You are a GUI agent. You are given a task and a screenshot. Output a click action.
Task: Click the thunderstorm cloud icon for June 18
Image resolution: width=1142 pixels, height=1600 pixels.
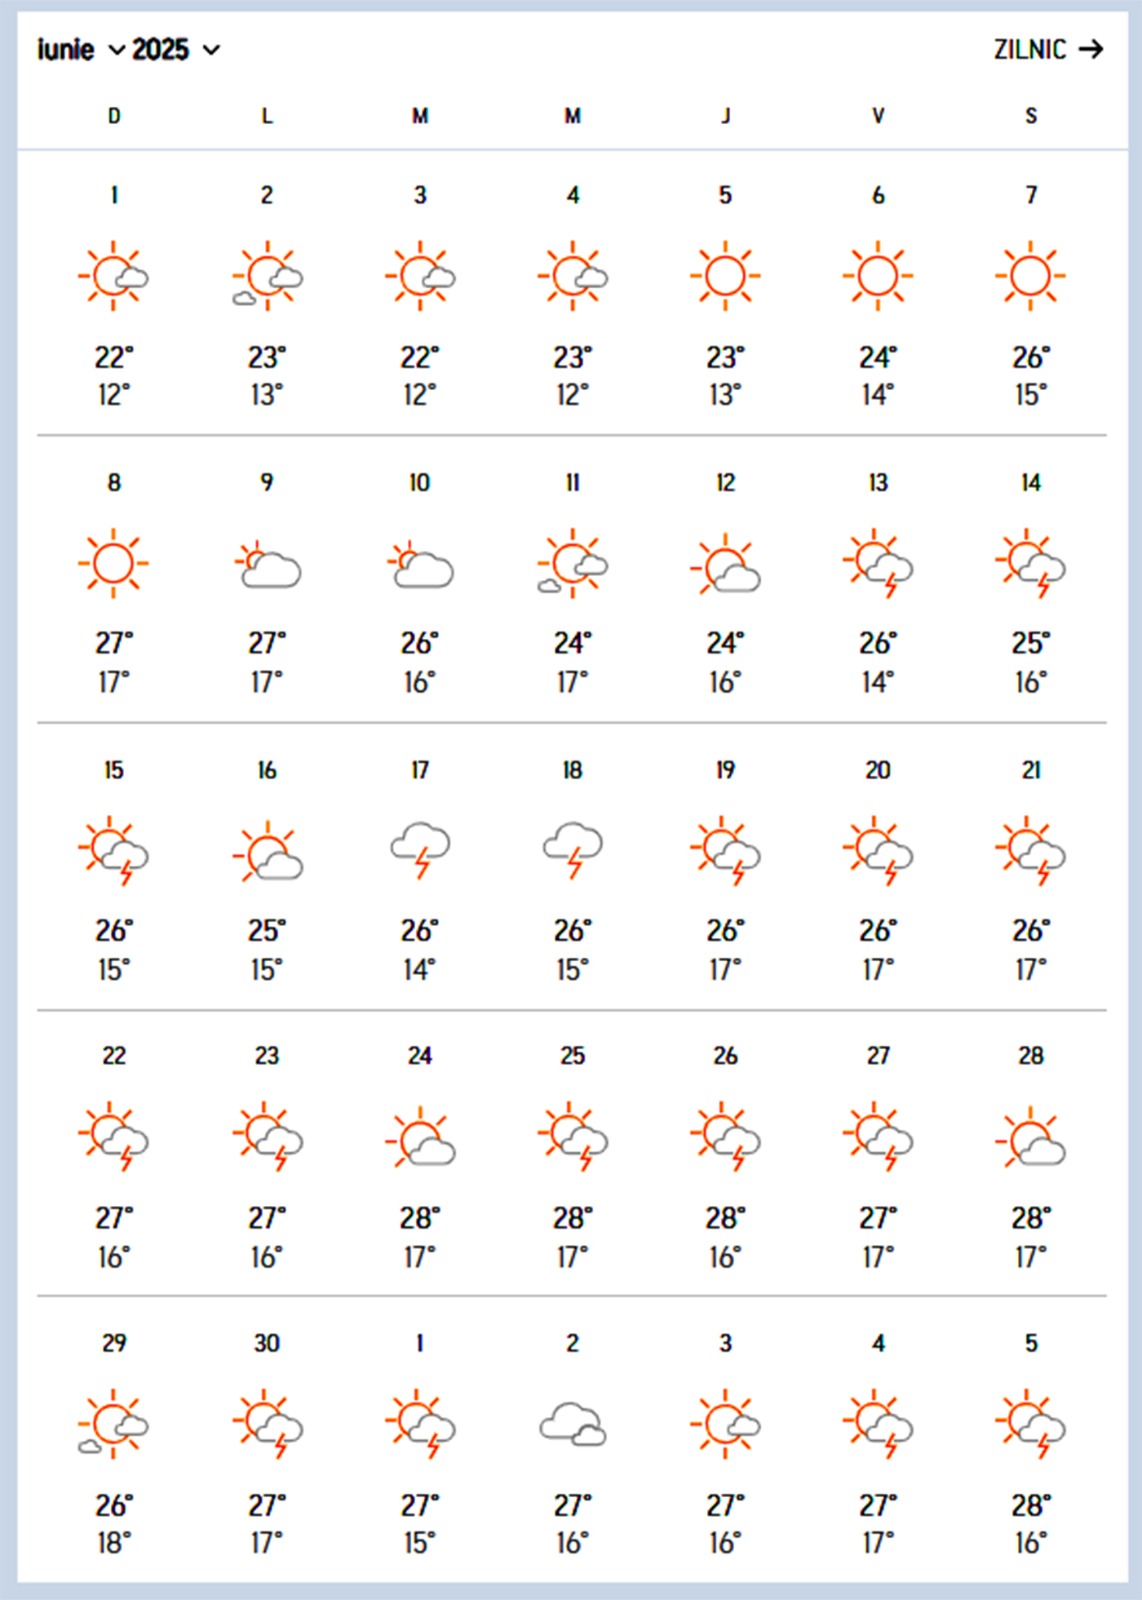[x=573, y=849]
